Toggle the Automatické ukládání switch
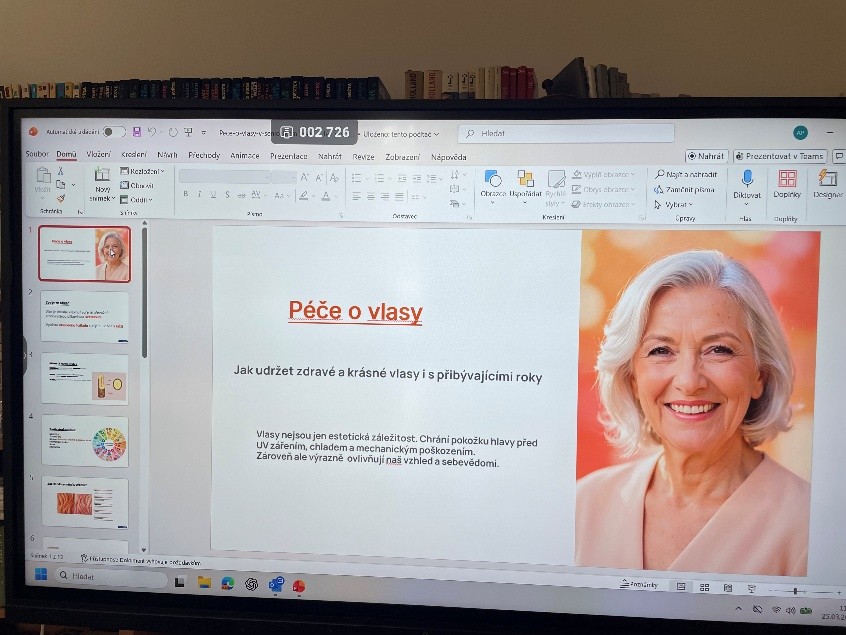The height and width of the screenshot is (635, 846). 113,132
